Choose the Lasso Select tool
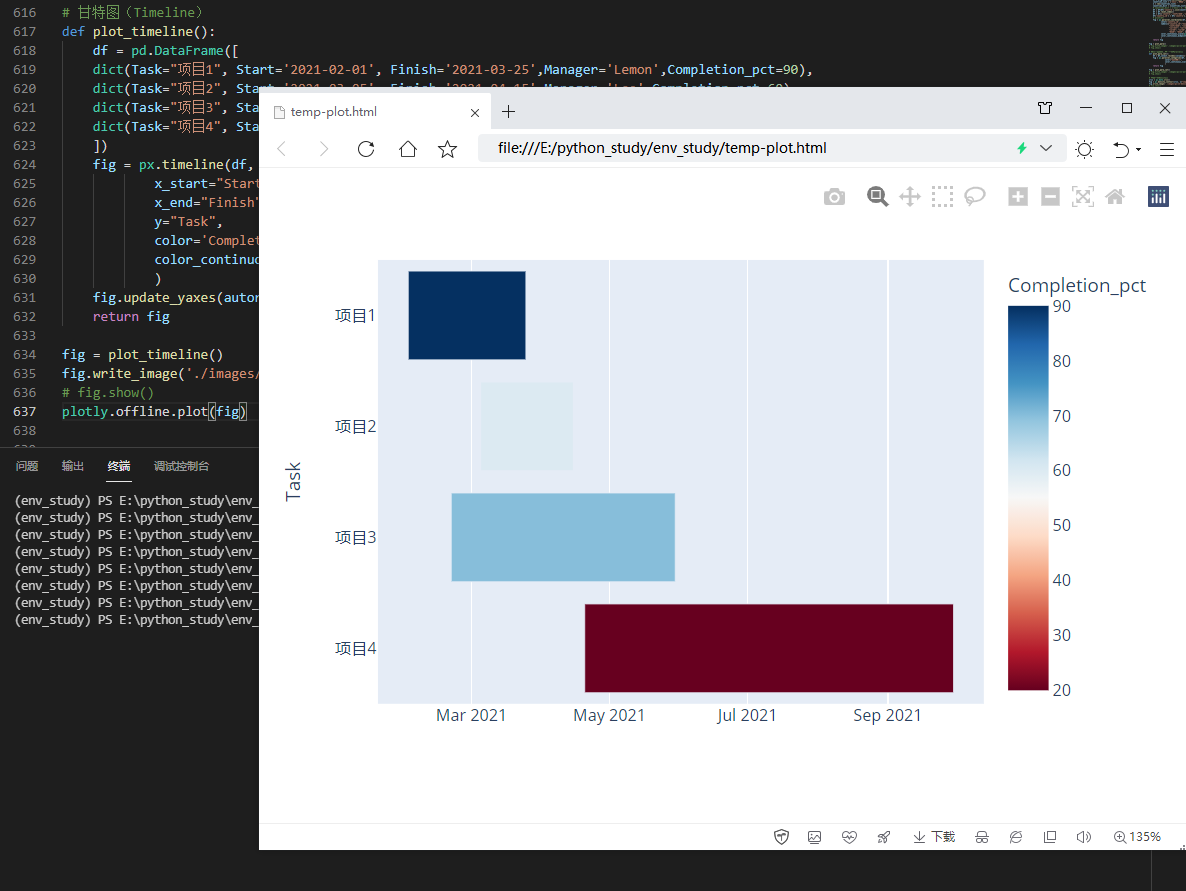1186x891 pixels. point(975,196)
